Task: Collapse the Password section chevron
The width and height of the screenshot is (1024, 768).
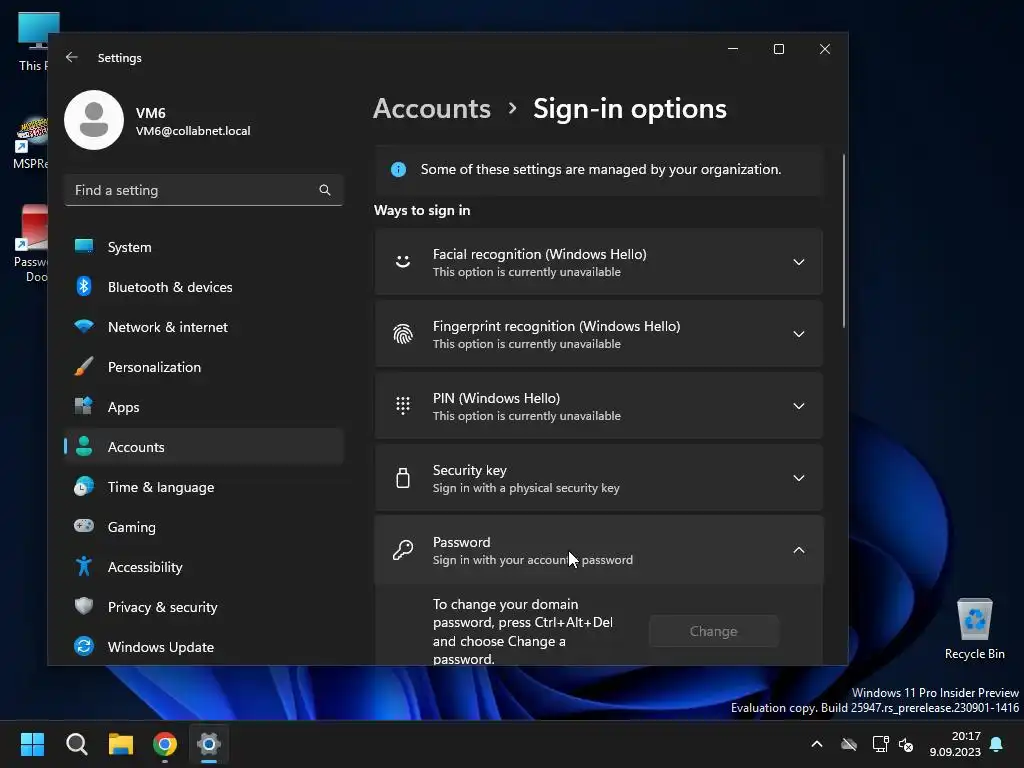Action: click(x=798, y=550)
